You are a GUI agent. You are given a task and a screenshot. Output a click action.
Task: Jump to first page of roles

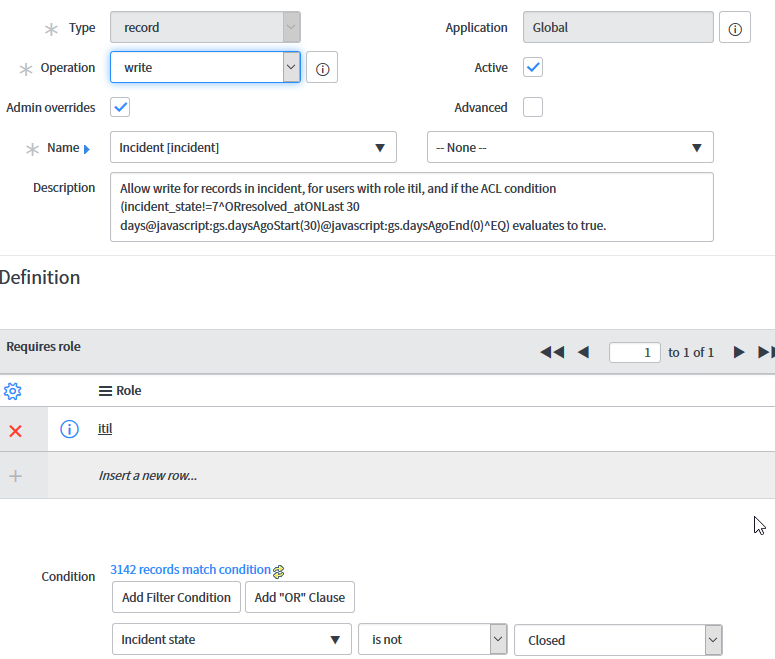tap(552, 352)
